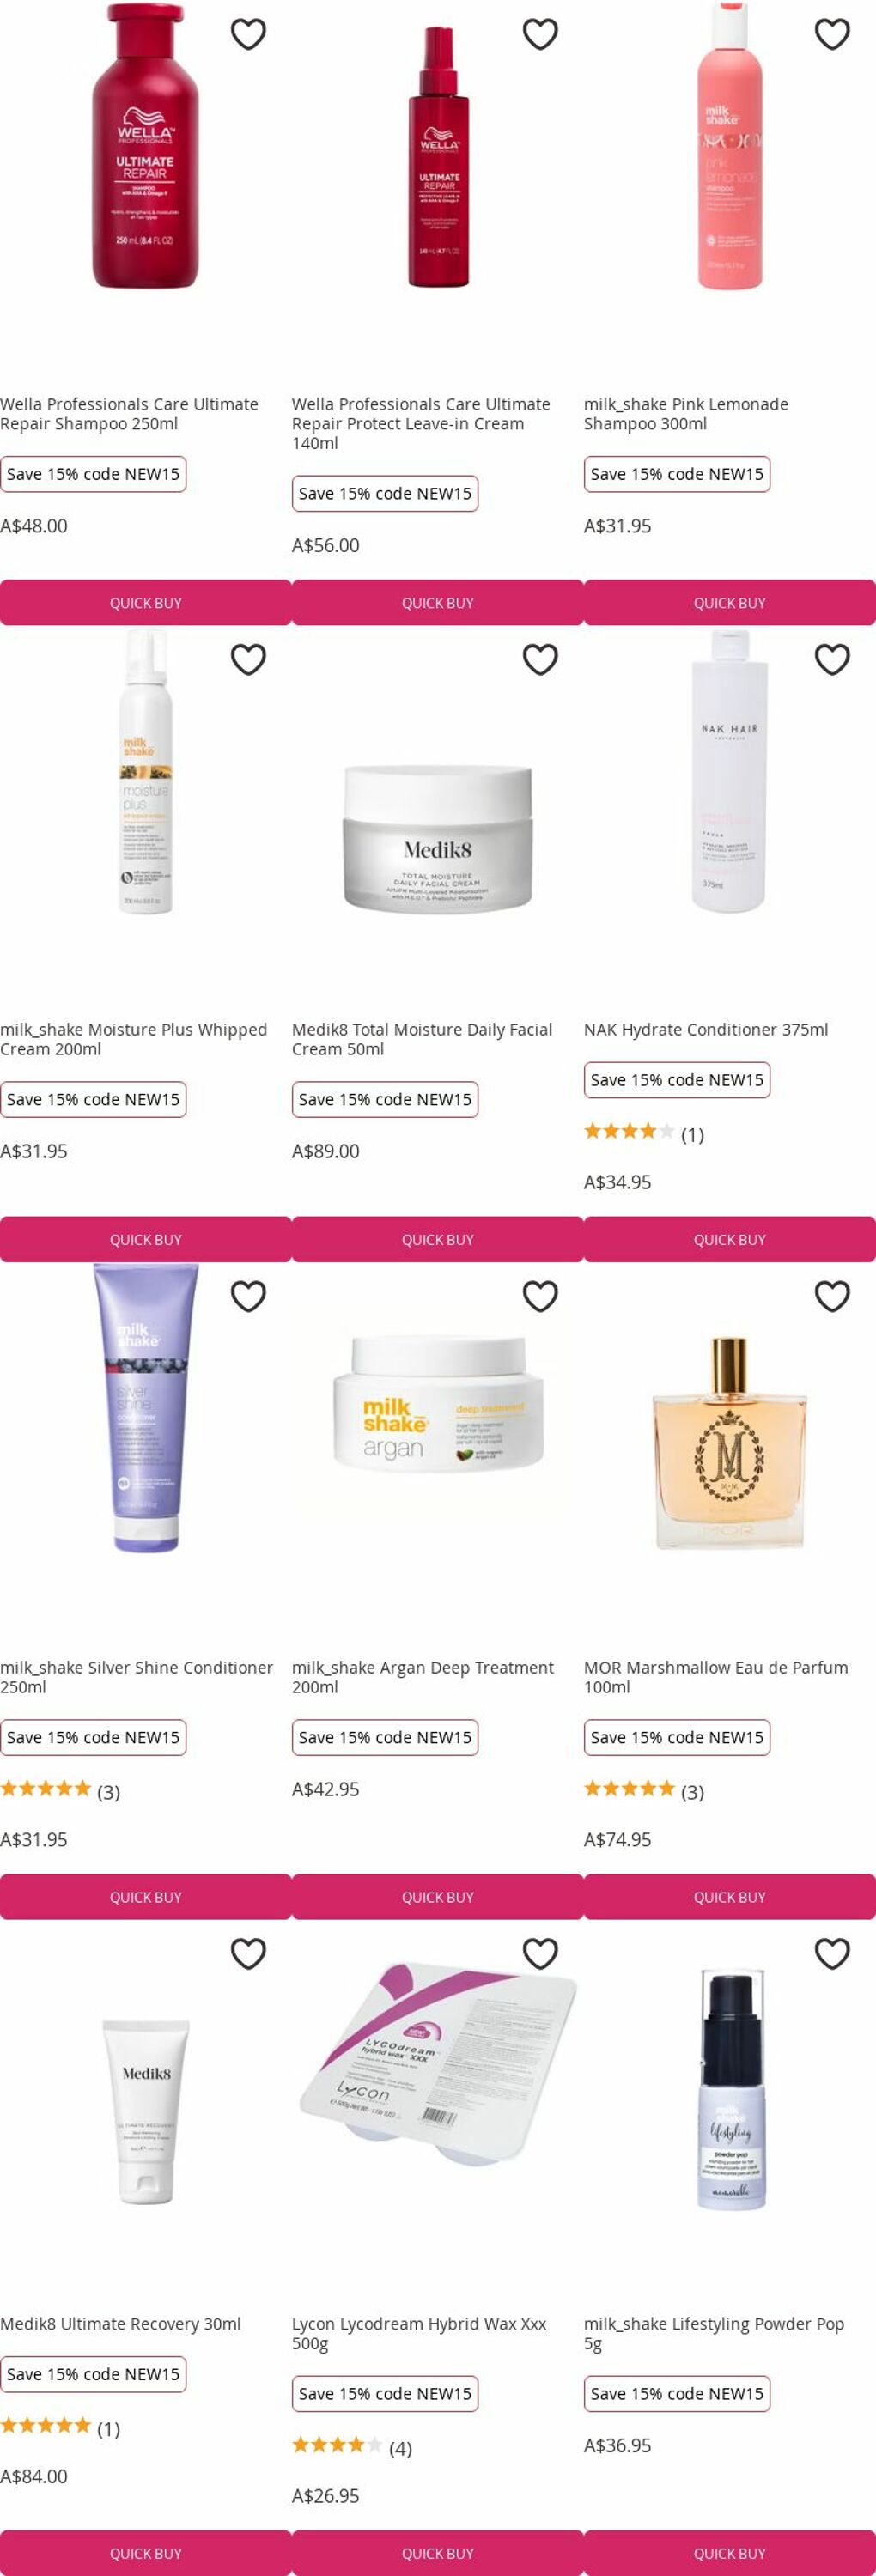Quick buy the Wella Ultimate Repair Shampoo

146,603
